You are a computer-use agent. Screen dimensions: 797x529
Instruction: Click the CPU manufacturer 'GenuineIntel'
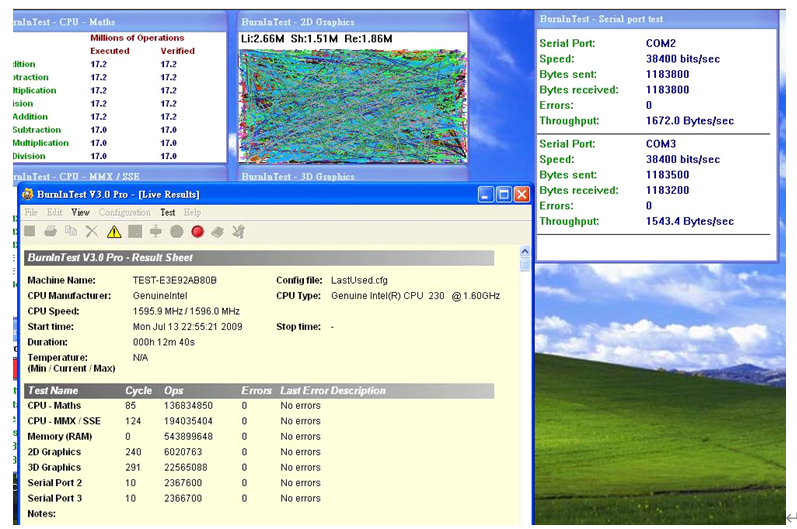[160, 295]
